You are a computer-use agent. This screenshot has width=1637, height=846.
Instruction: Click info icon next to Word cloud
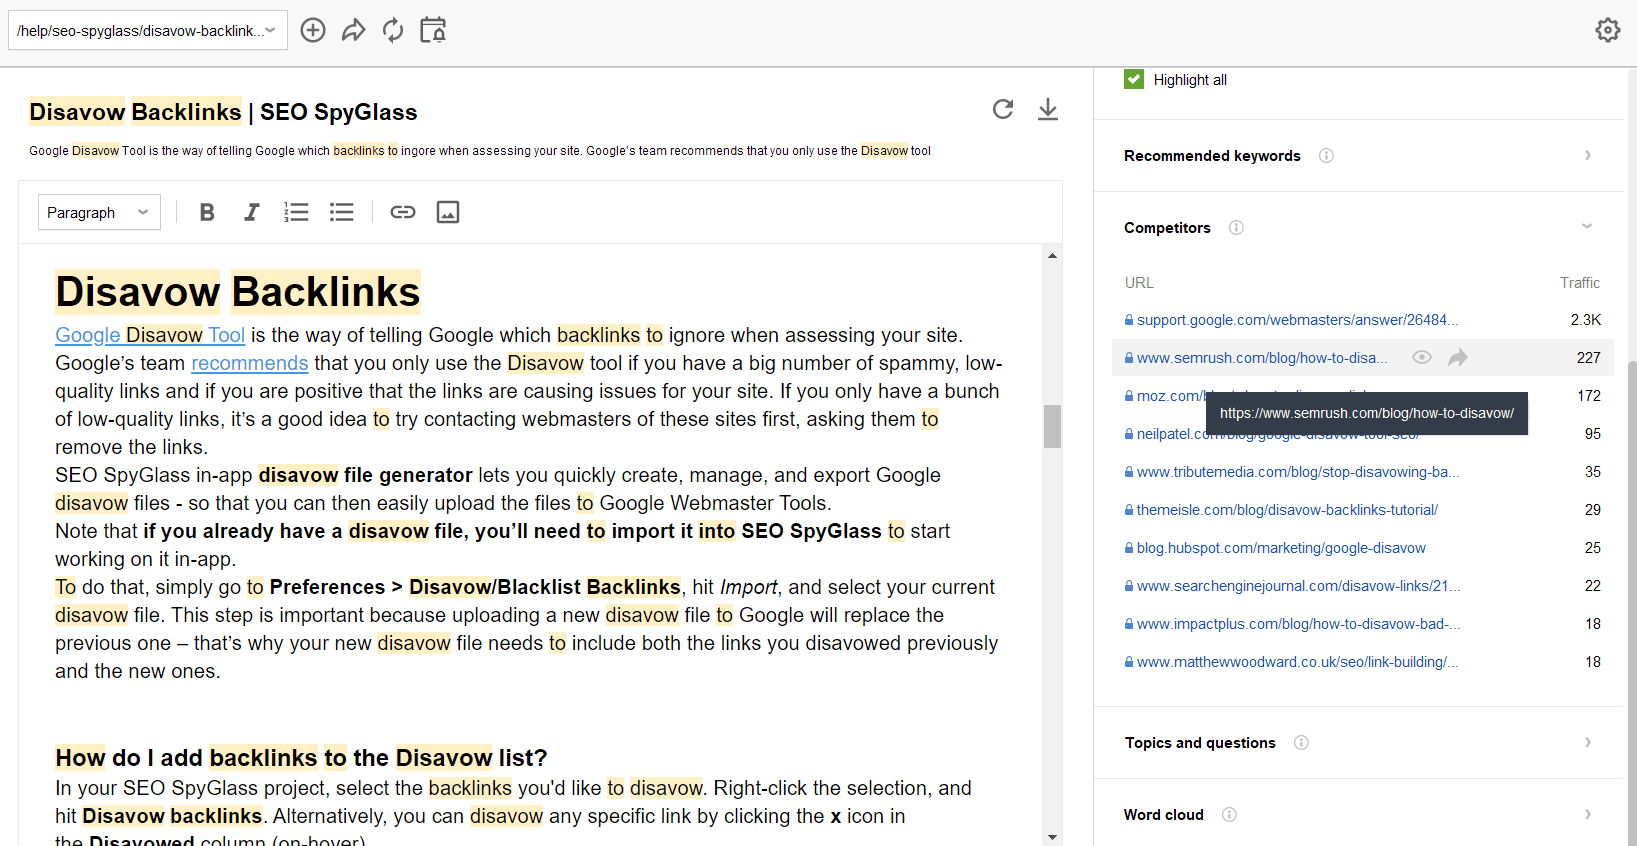pos(1229,815)
